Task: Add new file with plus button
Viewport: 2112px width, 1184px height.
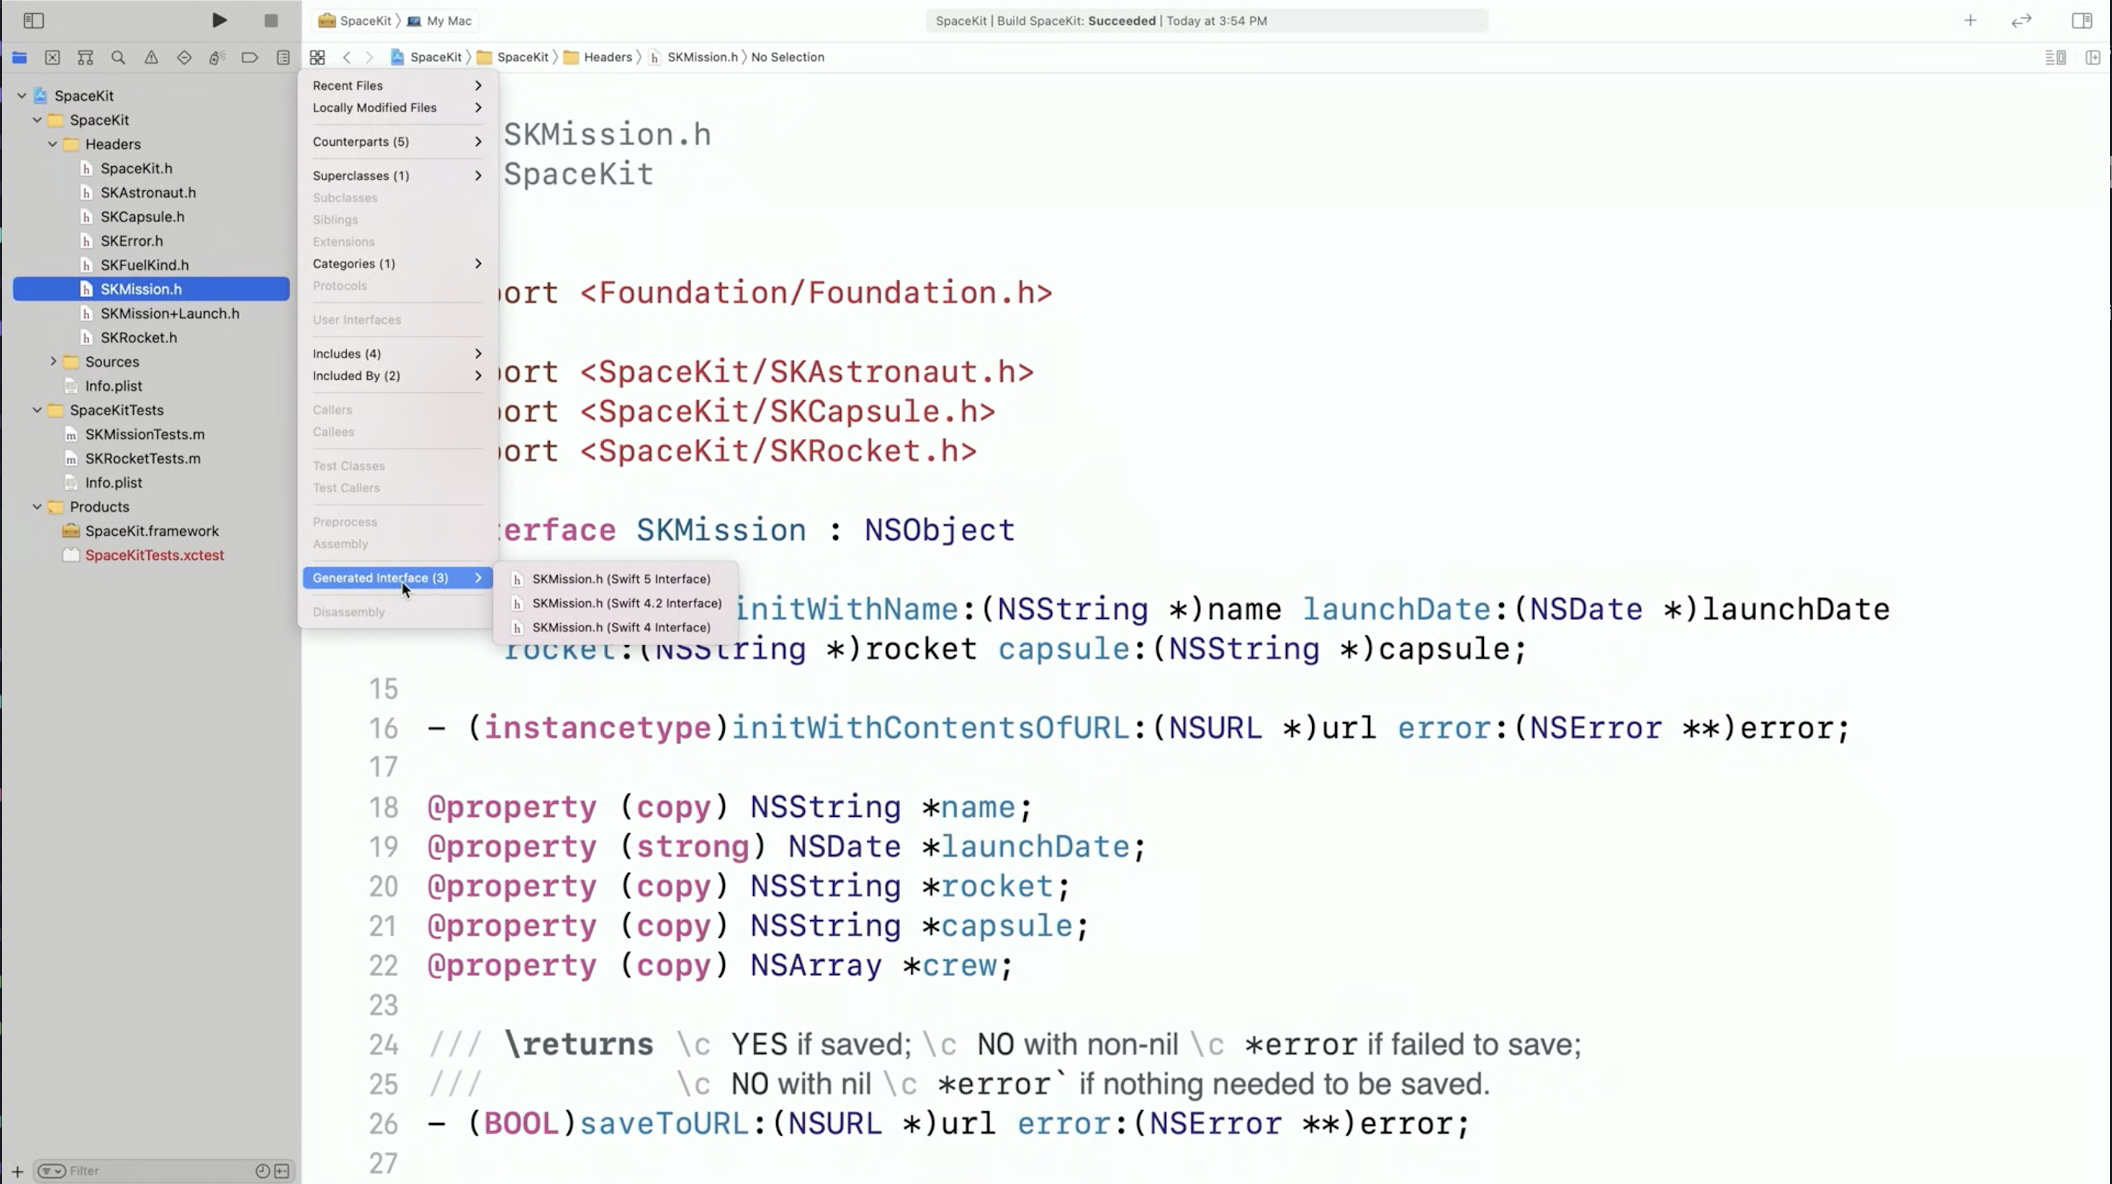Action: click(x=17, y=1171)
